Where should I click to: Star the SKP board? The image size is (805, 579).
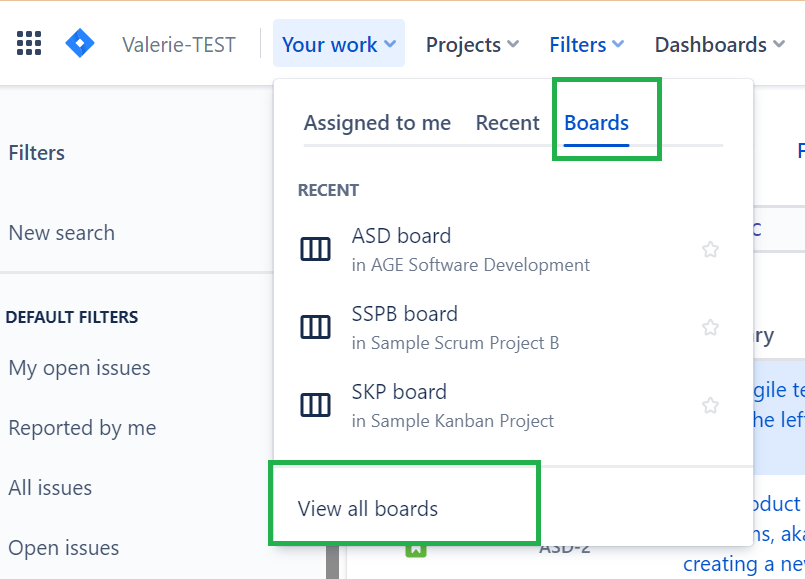(710, 405)
